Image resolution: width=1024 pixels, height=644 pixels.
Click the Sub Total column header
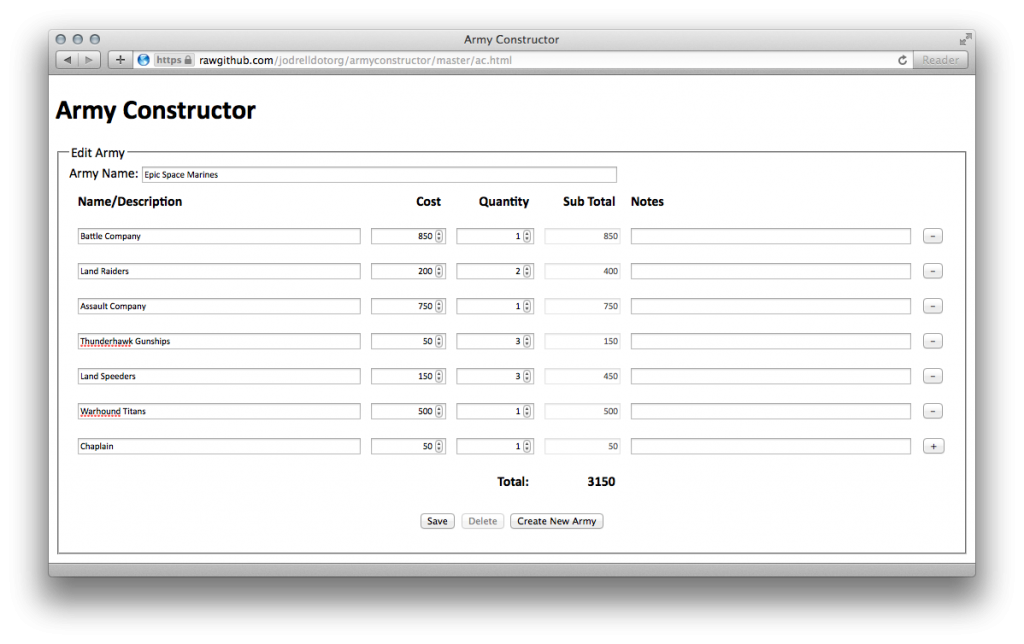[589, 202]
